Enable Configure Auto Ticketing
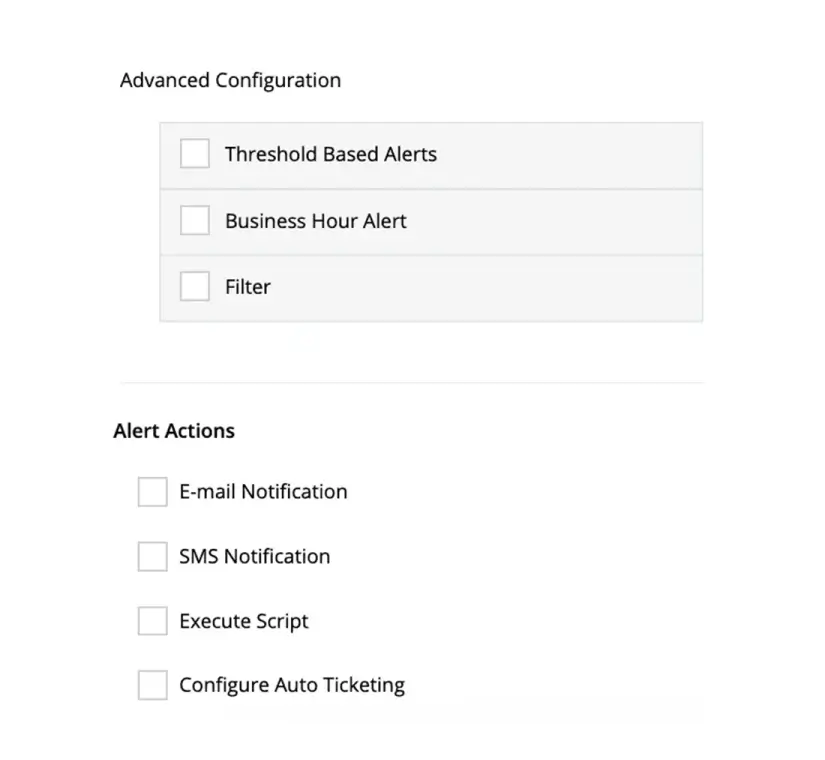825x760 pixels. click(151, 684)
